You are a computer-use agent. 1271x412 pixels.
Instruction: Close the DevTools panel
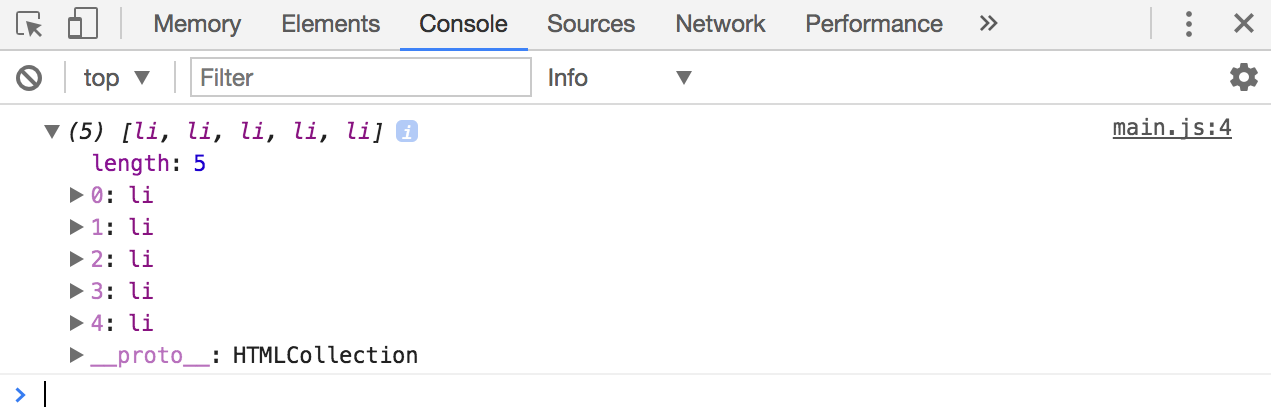(x=1243, y=24)
